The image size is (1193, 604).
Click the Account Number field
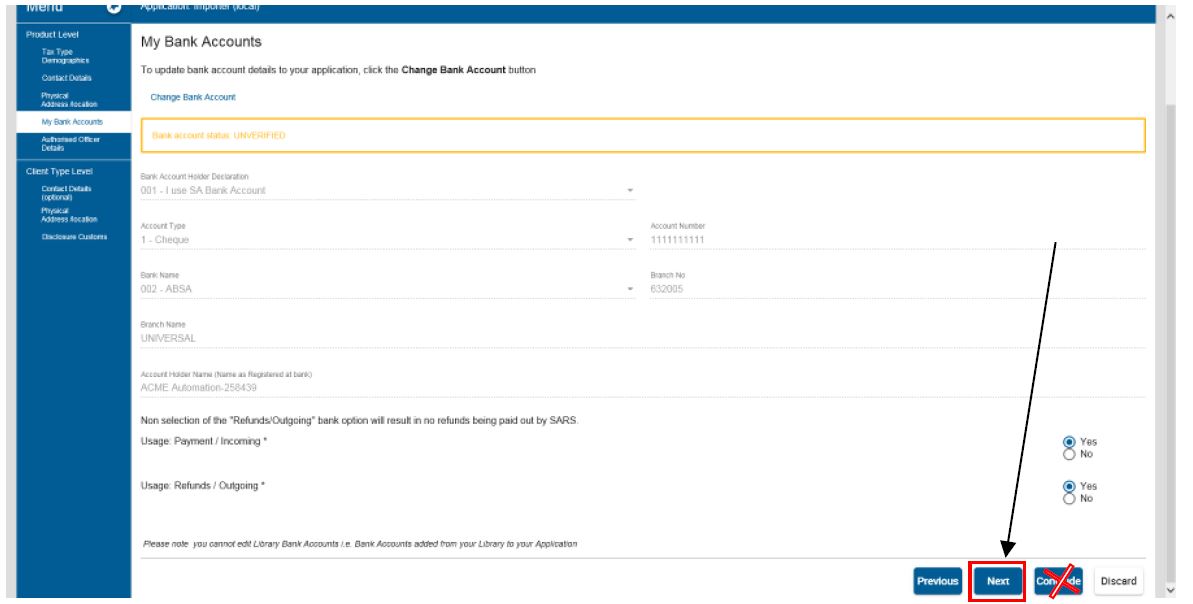[897, 240]
